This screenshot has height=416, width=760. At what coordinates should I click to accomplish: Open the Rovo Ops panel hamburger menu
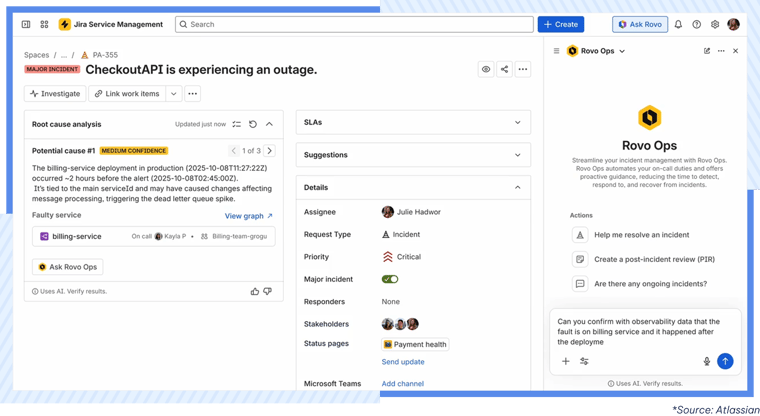point(556,51)
